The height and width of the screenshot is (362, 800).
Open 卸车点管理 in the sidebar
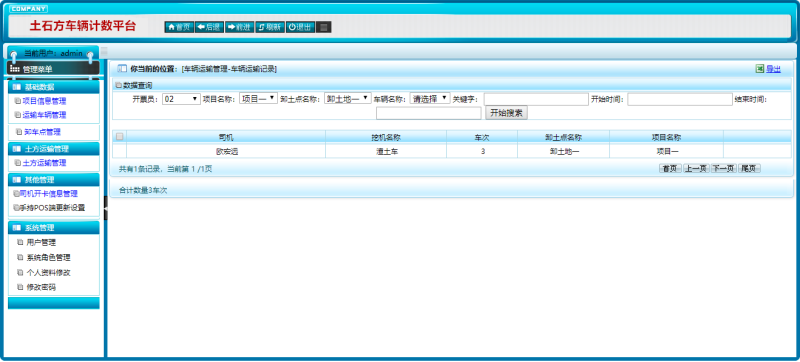tap(42, 132)
